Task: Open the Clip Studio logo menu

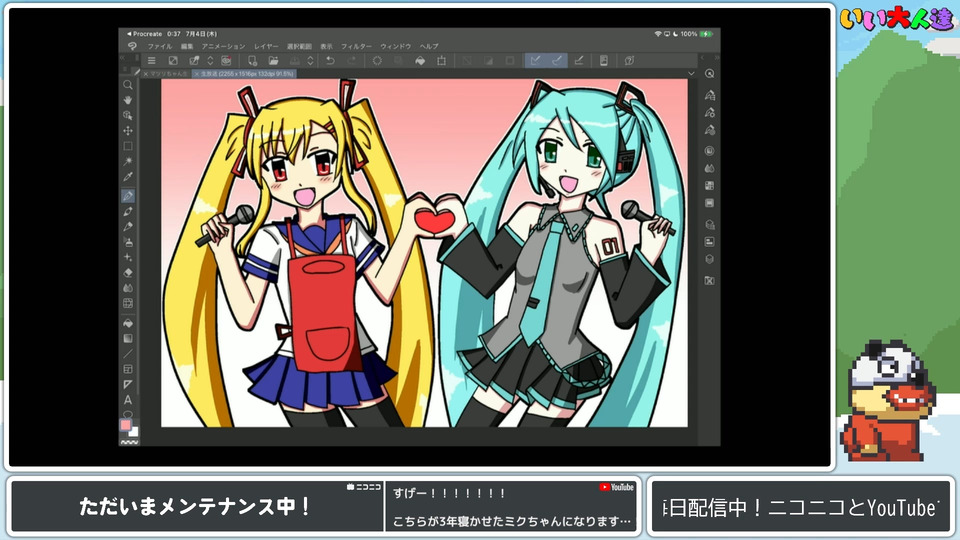Action: coord(132,46)
